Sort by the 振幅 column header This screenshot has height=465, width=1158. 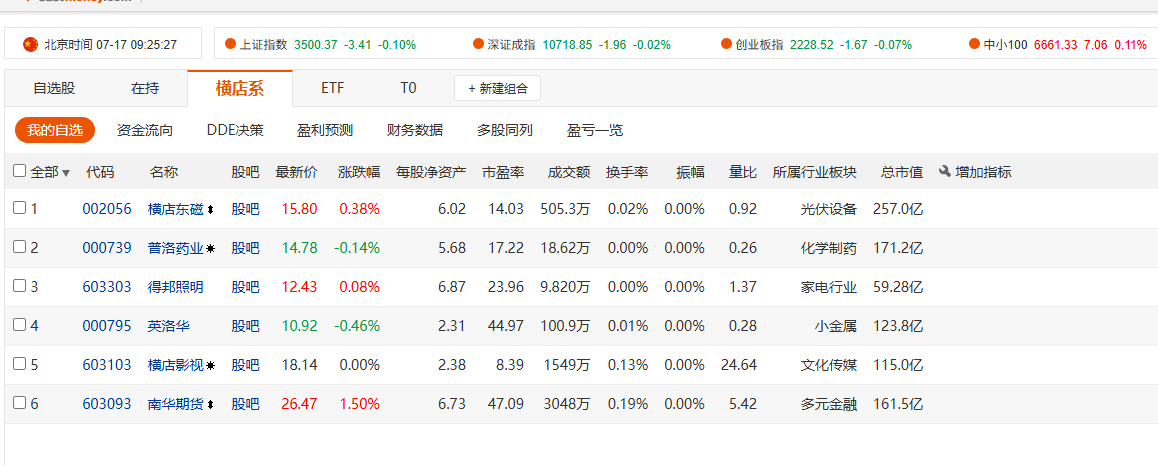(x=691, y=173)
